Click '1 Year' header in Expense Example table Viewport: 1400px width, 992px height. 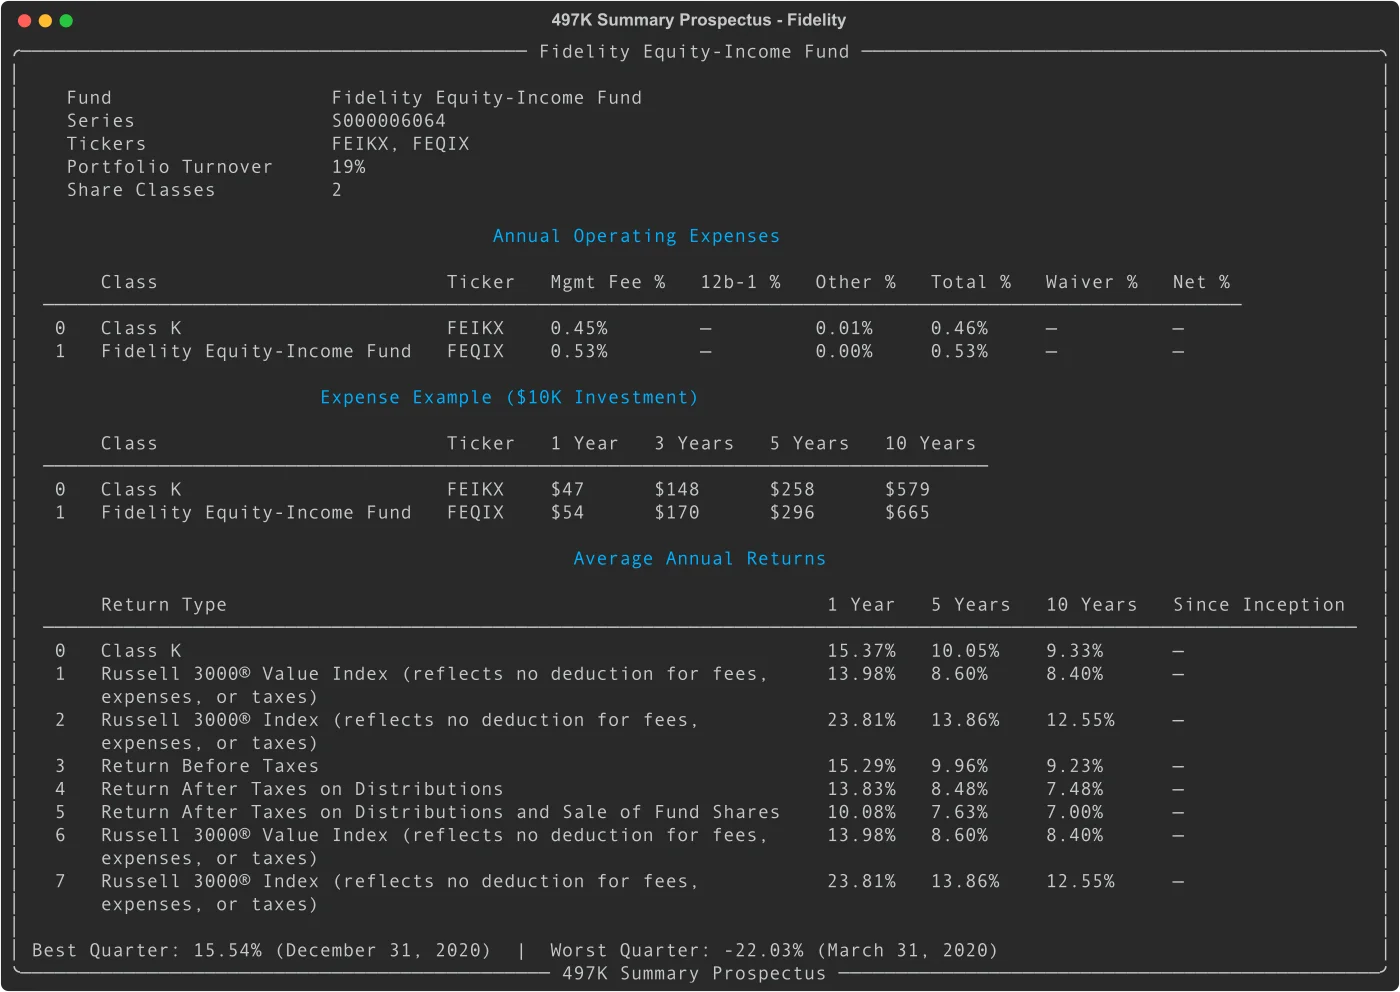tap(584, 443)
